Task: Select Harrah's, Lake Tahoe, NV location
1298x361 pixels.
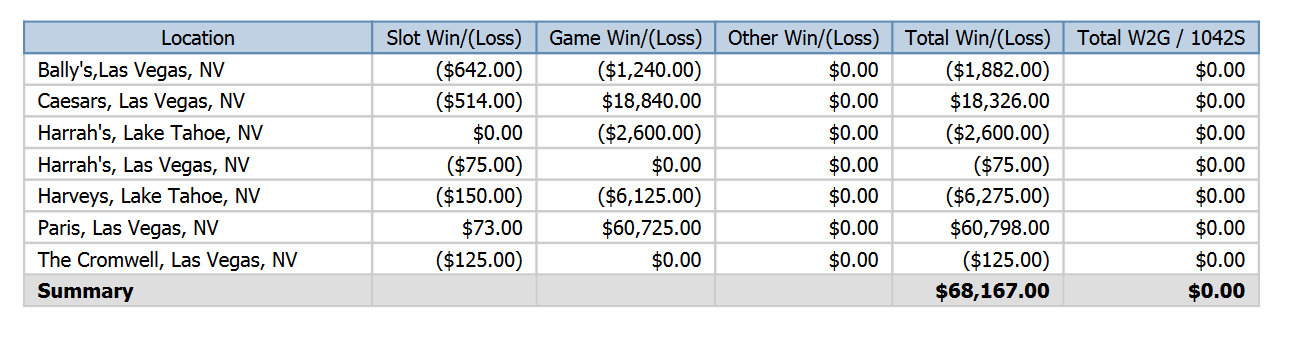Action: [198, 133]
